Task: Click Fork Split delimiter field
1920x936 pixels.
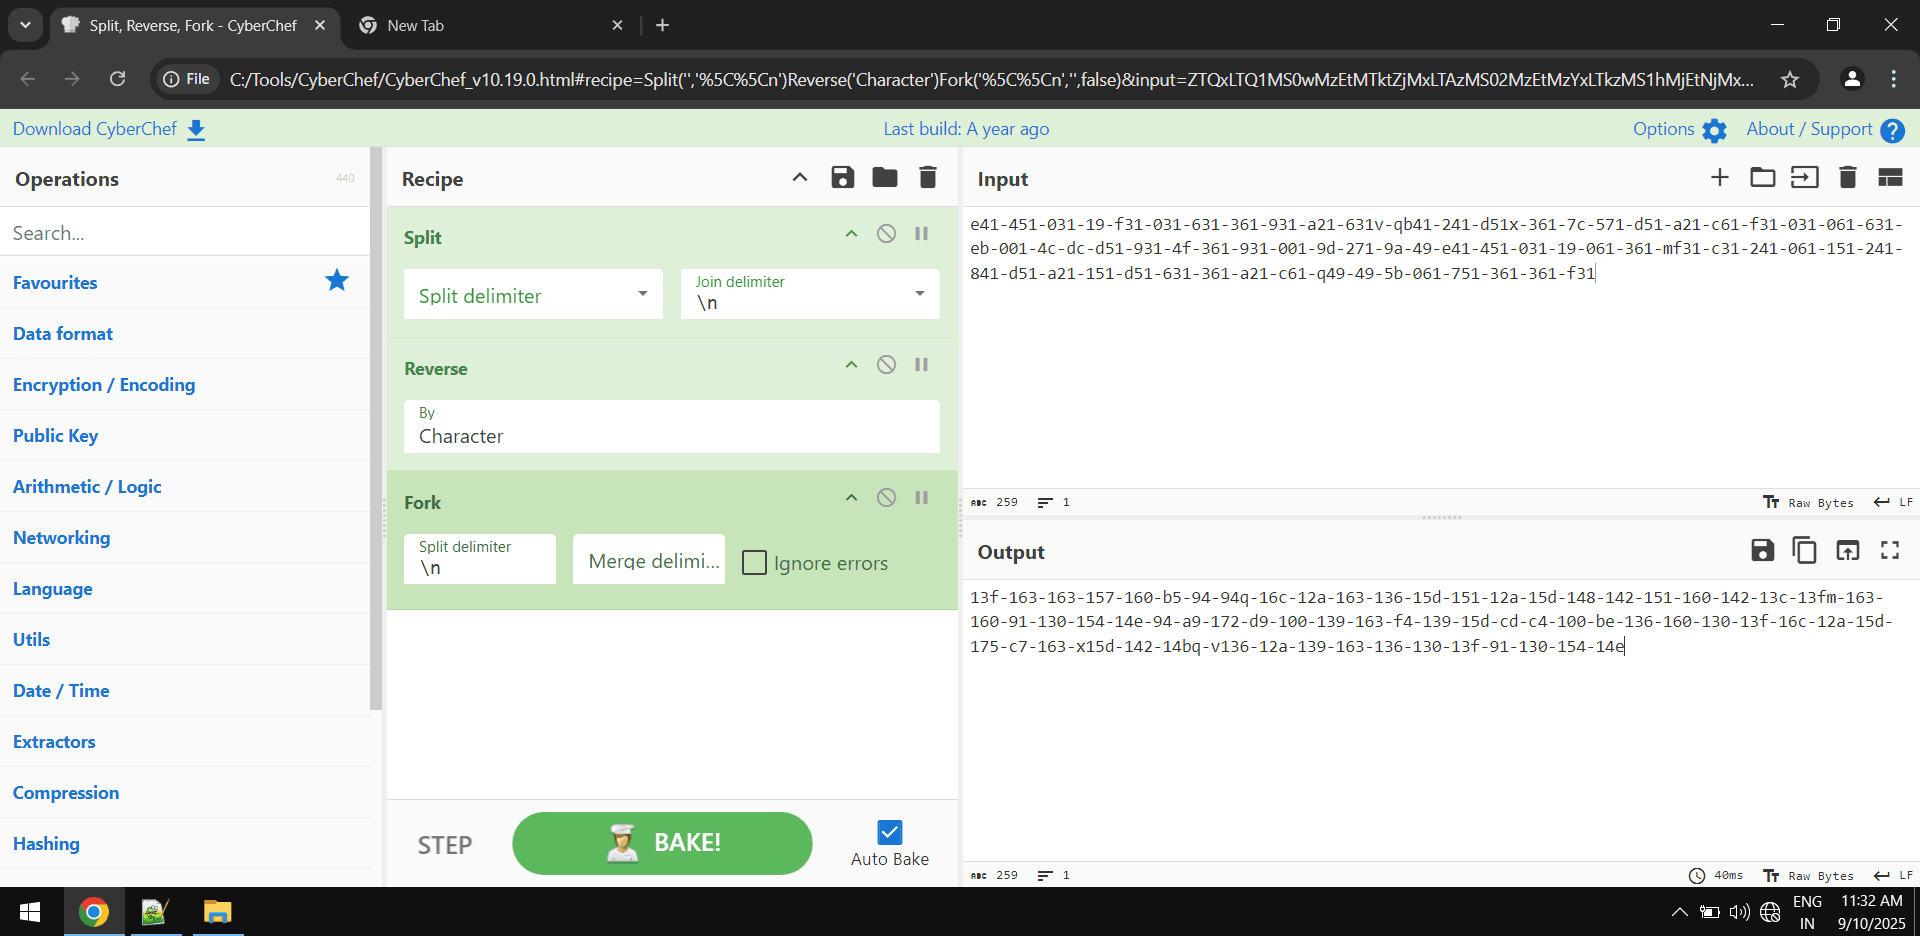Action: point(480,558)
